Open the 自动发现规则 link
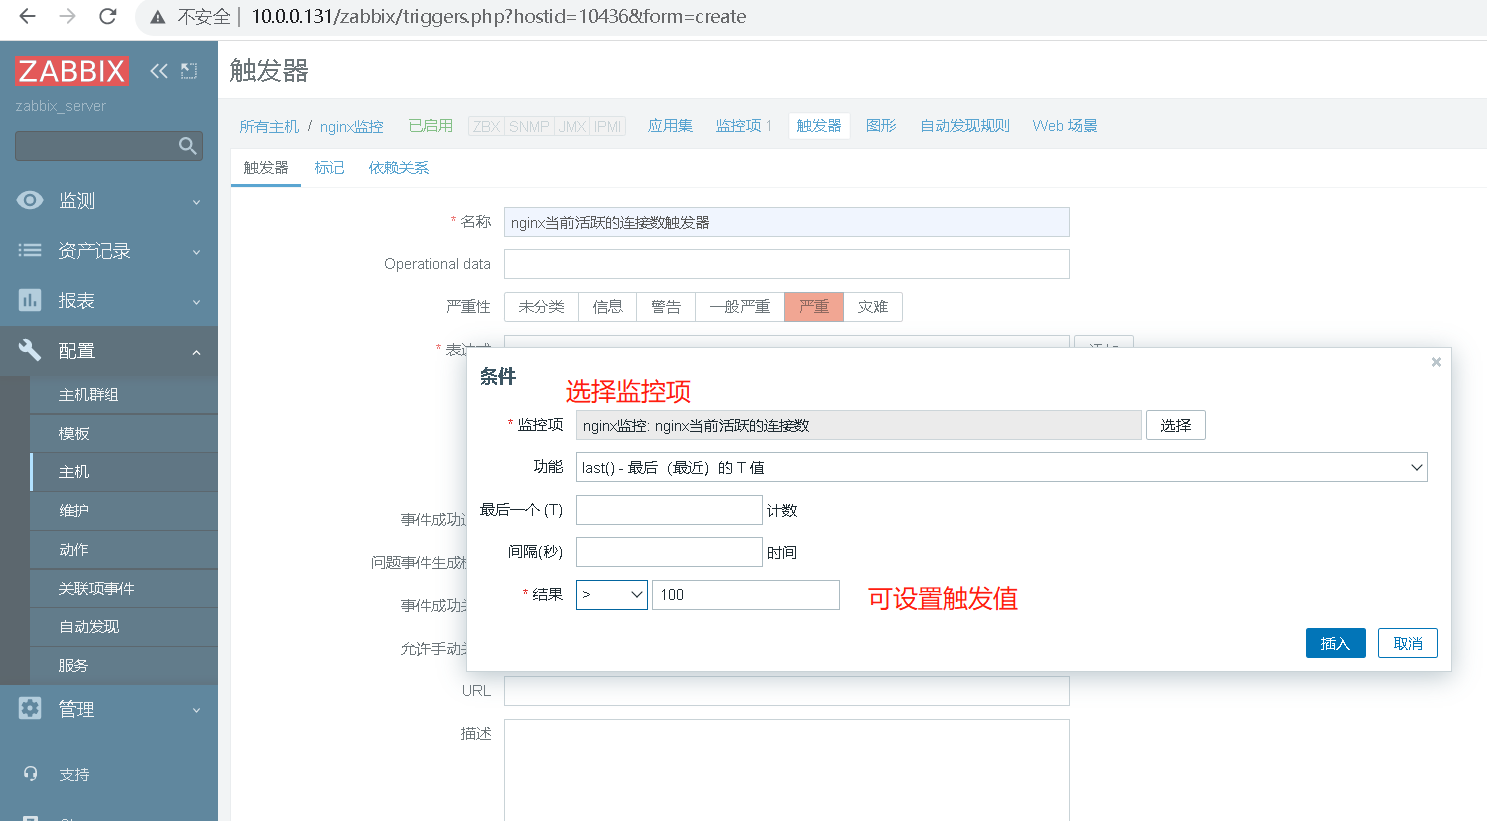 965,126
